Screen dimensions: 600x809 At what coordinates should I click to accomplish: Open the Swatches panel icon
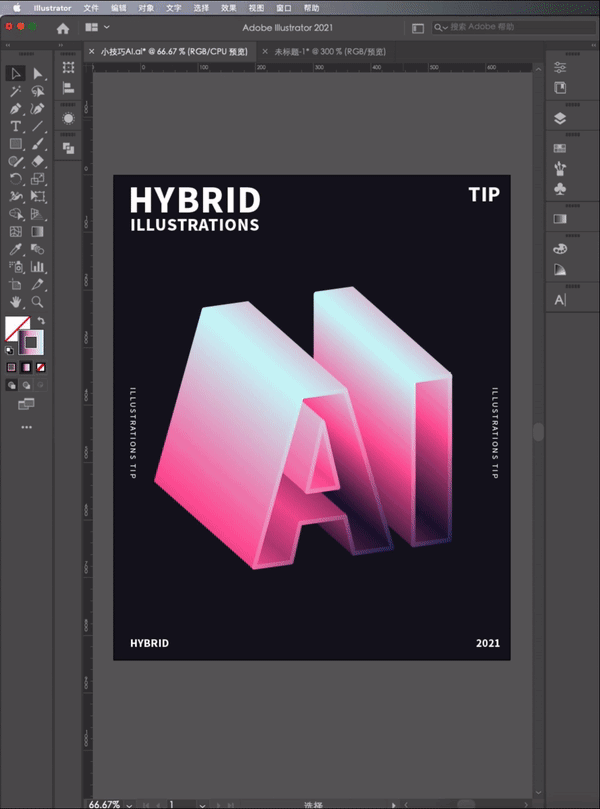pyautogui.click(x=560, y=149)
